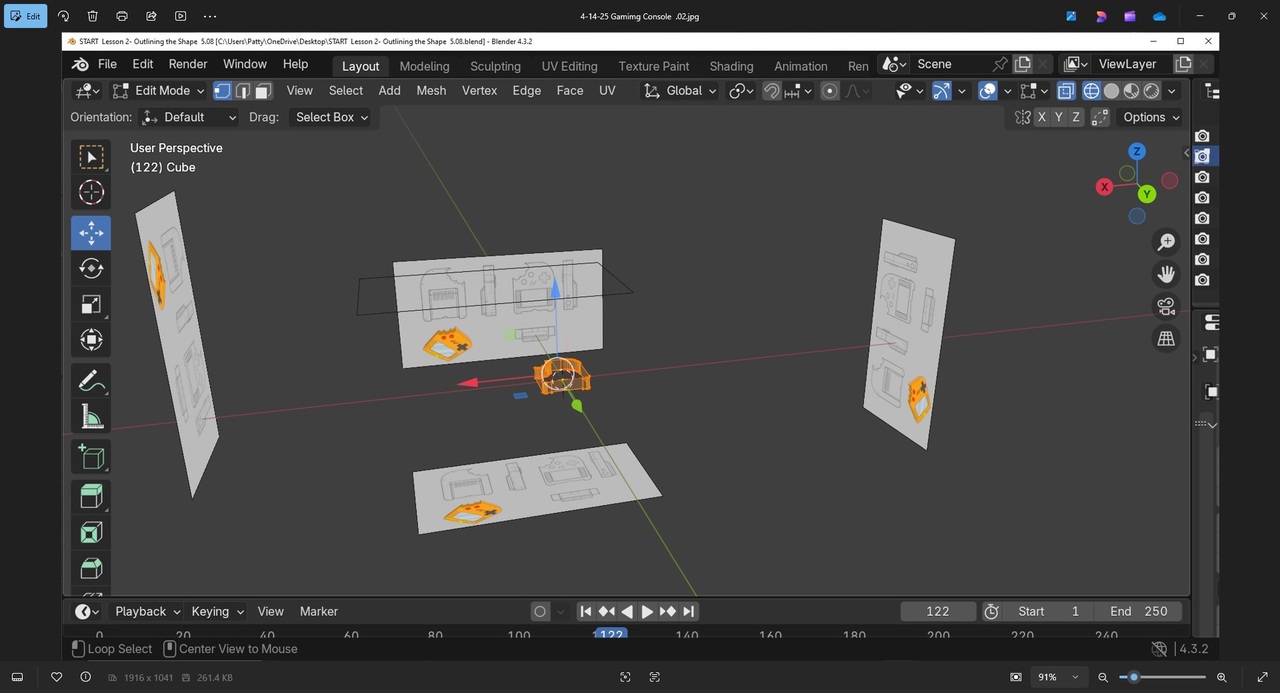Toggle camera view in viewport

pyautogui.click(x=1166, y=307)
